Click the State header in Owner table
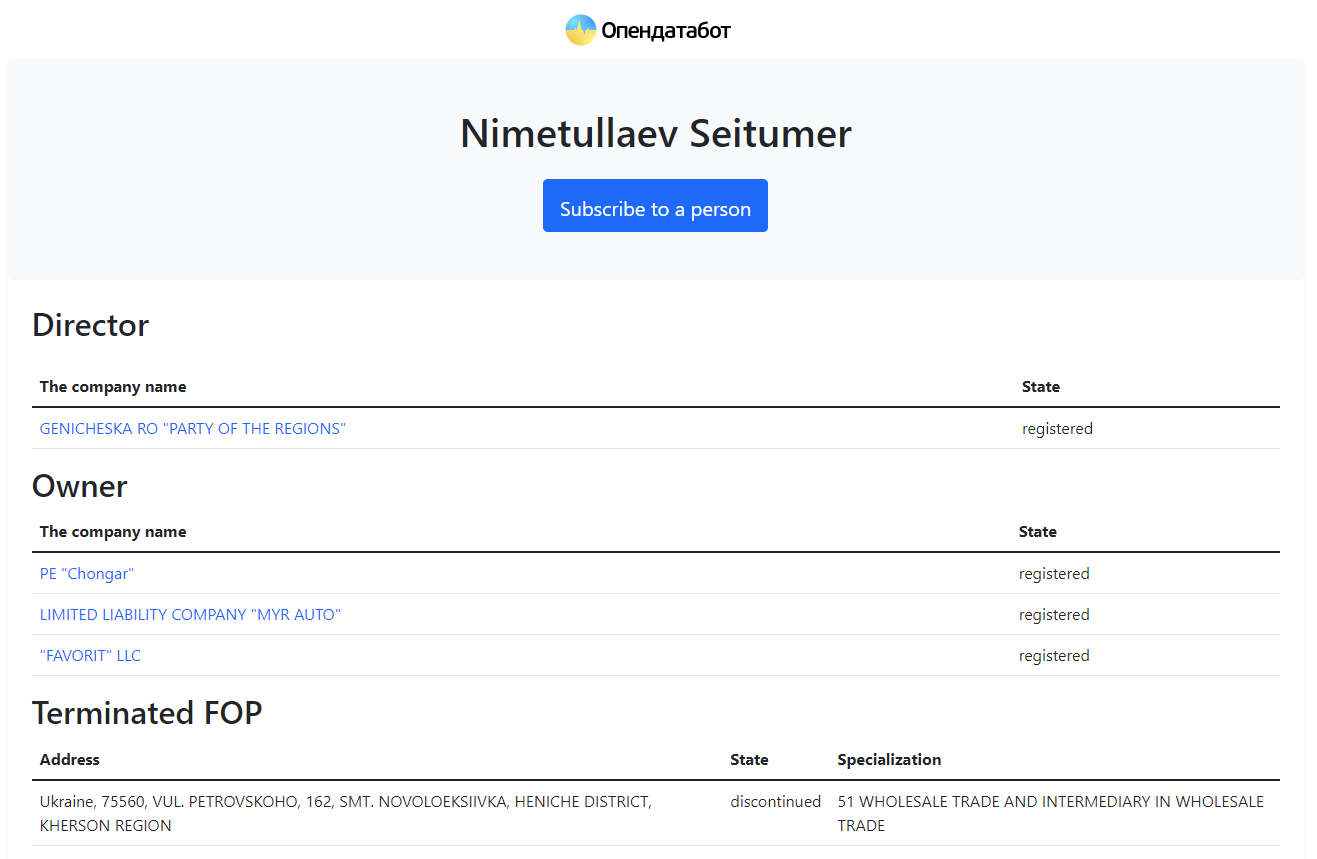 1038,532
